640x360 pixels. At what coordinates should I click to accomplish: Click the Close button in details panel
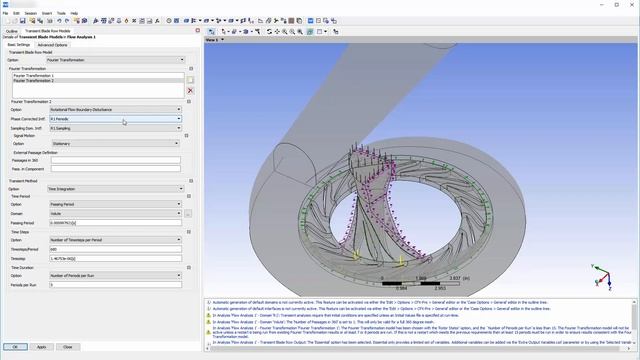pyautogui.click(x=68, y=347)
